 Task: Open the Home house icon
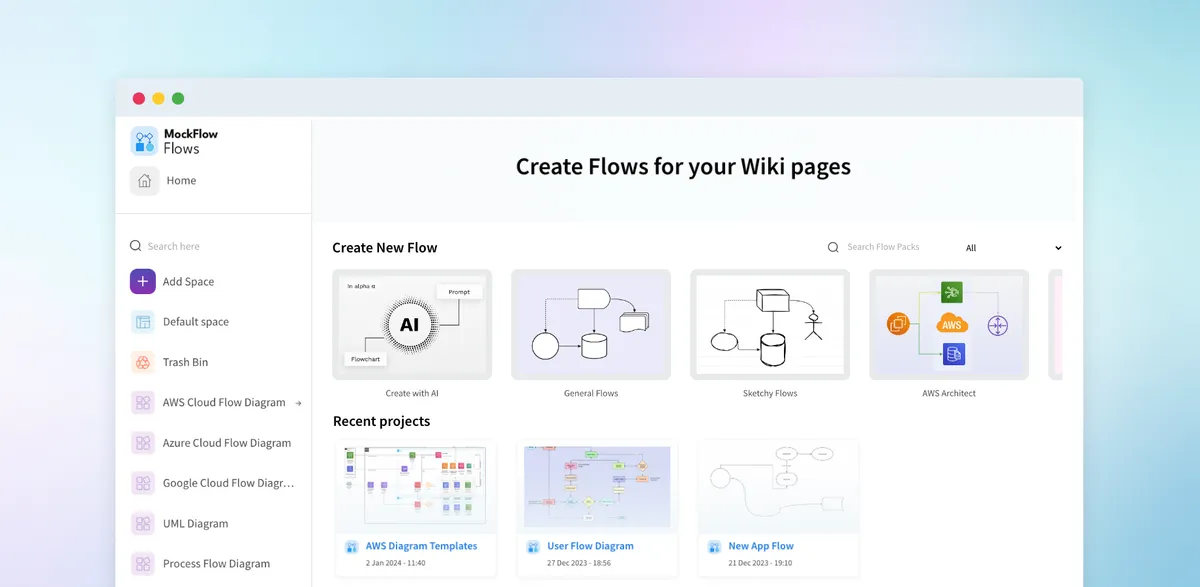(144, 181)
